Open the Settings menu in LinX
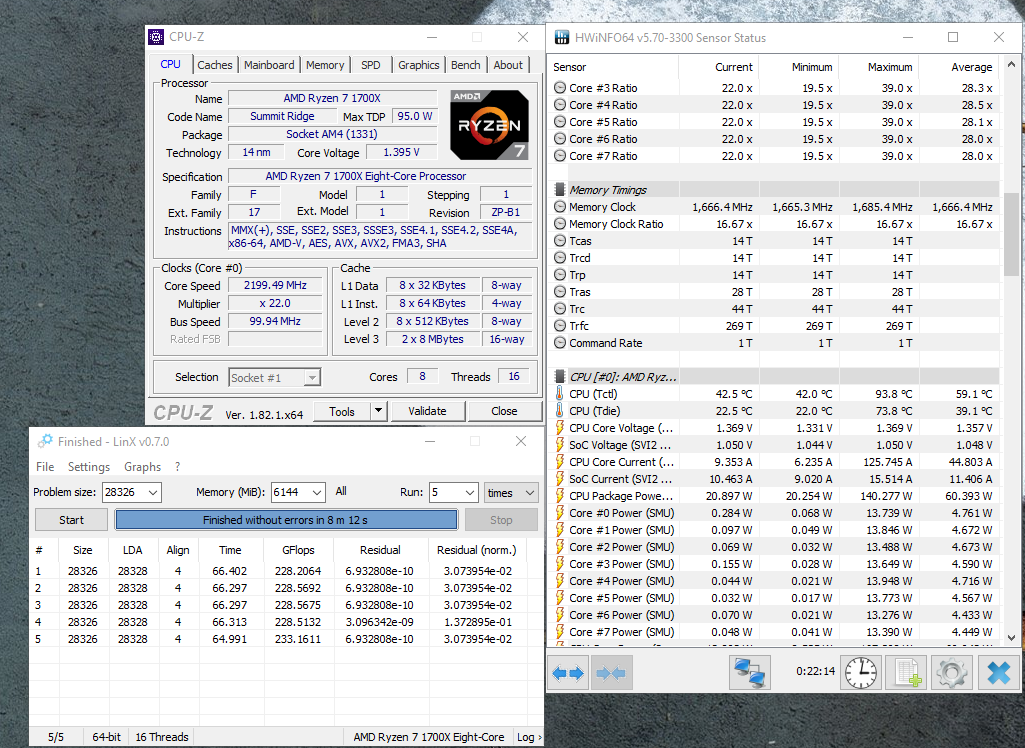Screen dimensions: 1025x748 click(89, 466)
